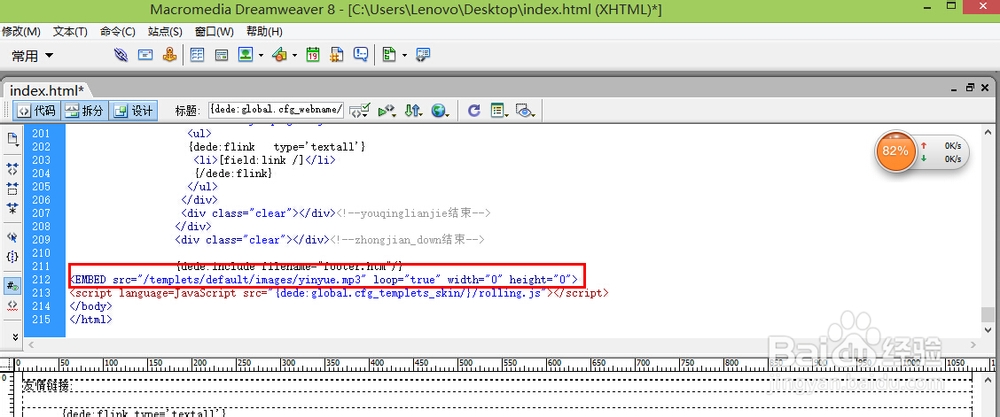This screenshot has width=1000, height=417.
Task: Click the Media insert icon
Action: tap(279, 55)
